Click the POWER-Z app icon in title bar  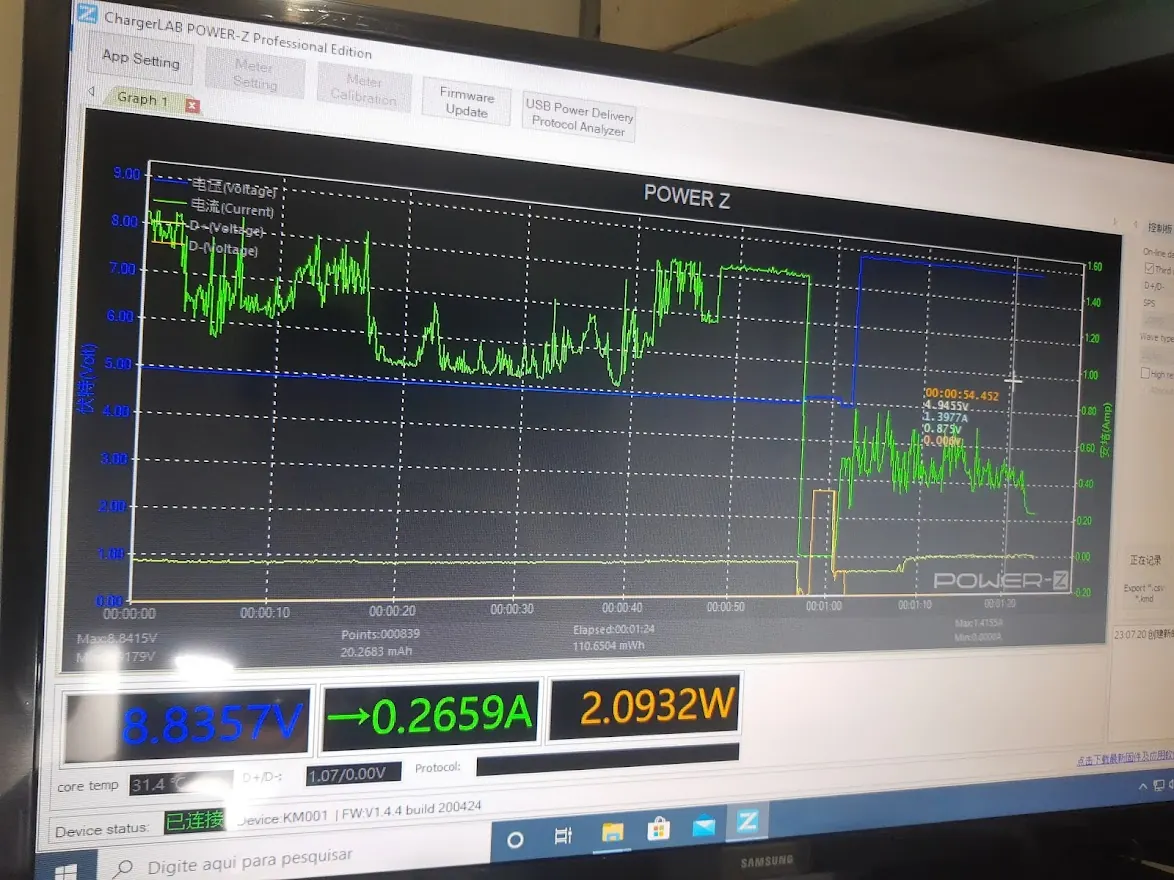[x=88, y=13]
